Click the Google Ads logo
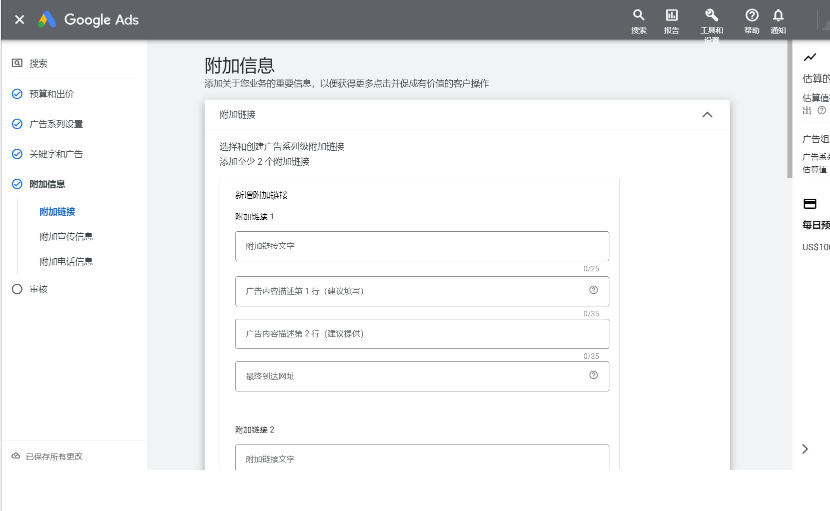830x511 pixels. pyautogui.click(x=89, y=20)
